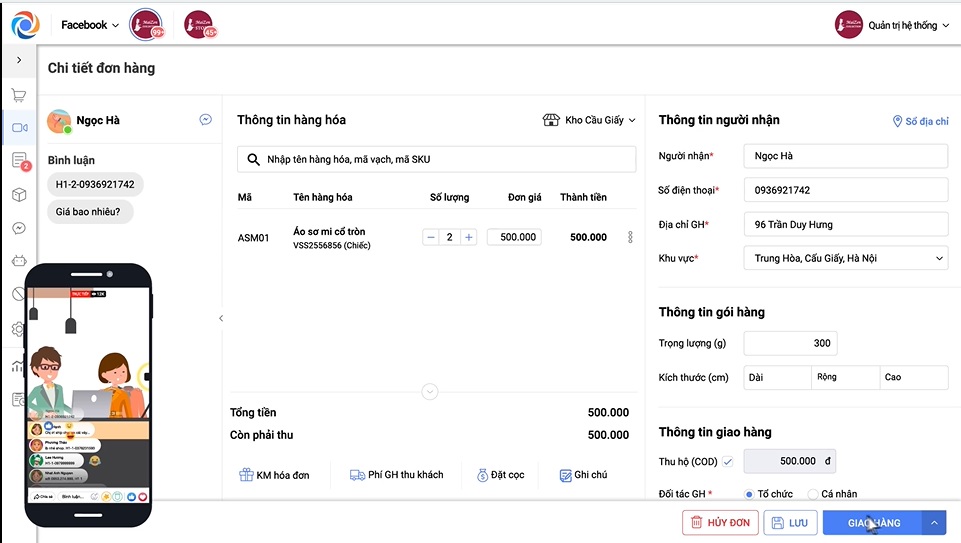Collapse the customer panel with left chevron
Viewport: 961px width, 543px height.
[221, 318]
